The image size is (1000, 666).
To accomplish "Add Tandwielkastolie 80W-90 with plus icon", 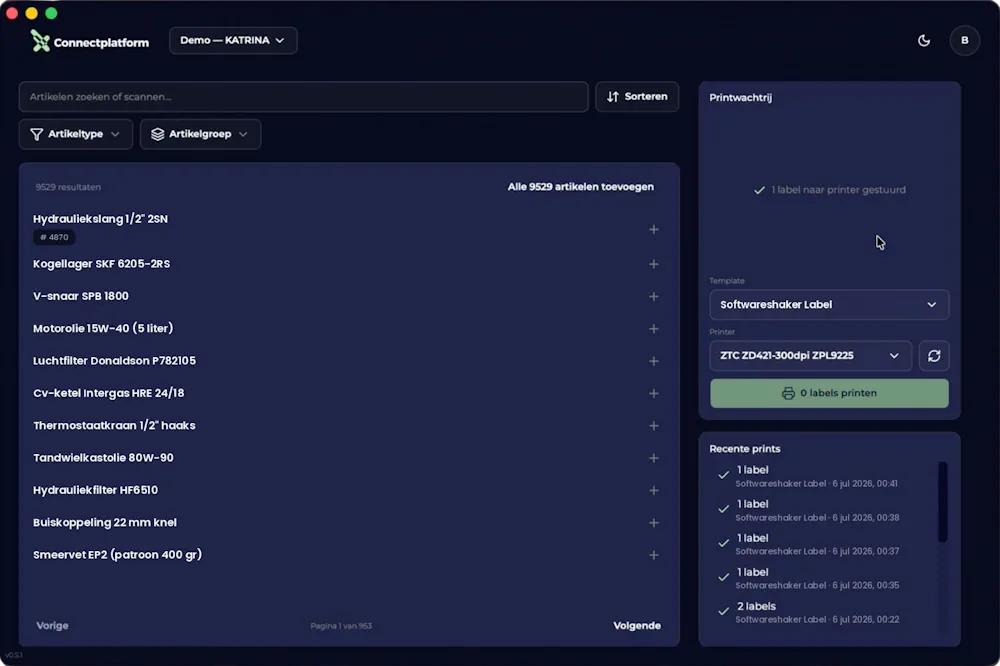I will [x=654, y=458].
